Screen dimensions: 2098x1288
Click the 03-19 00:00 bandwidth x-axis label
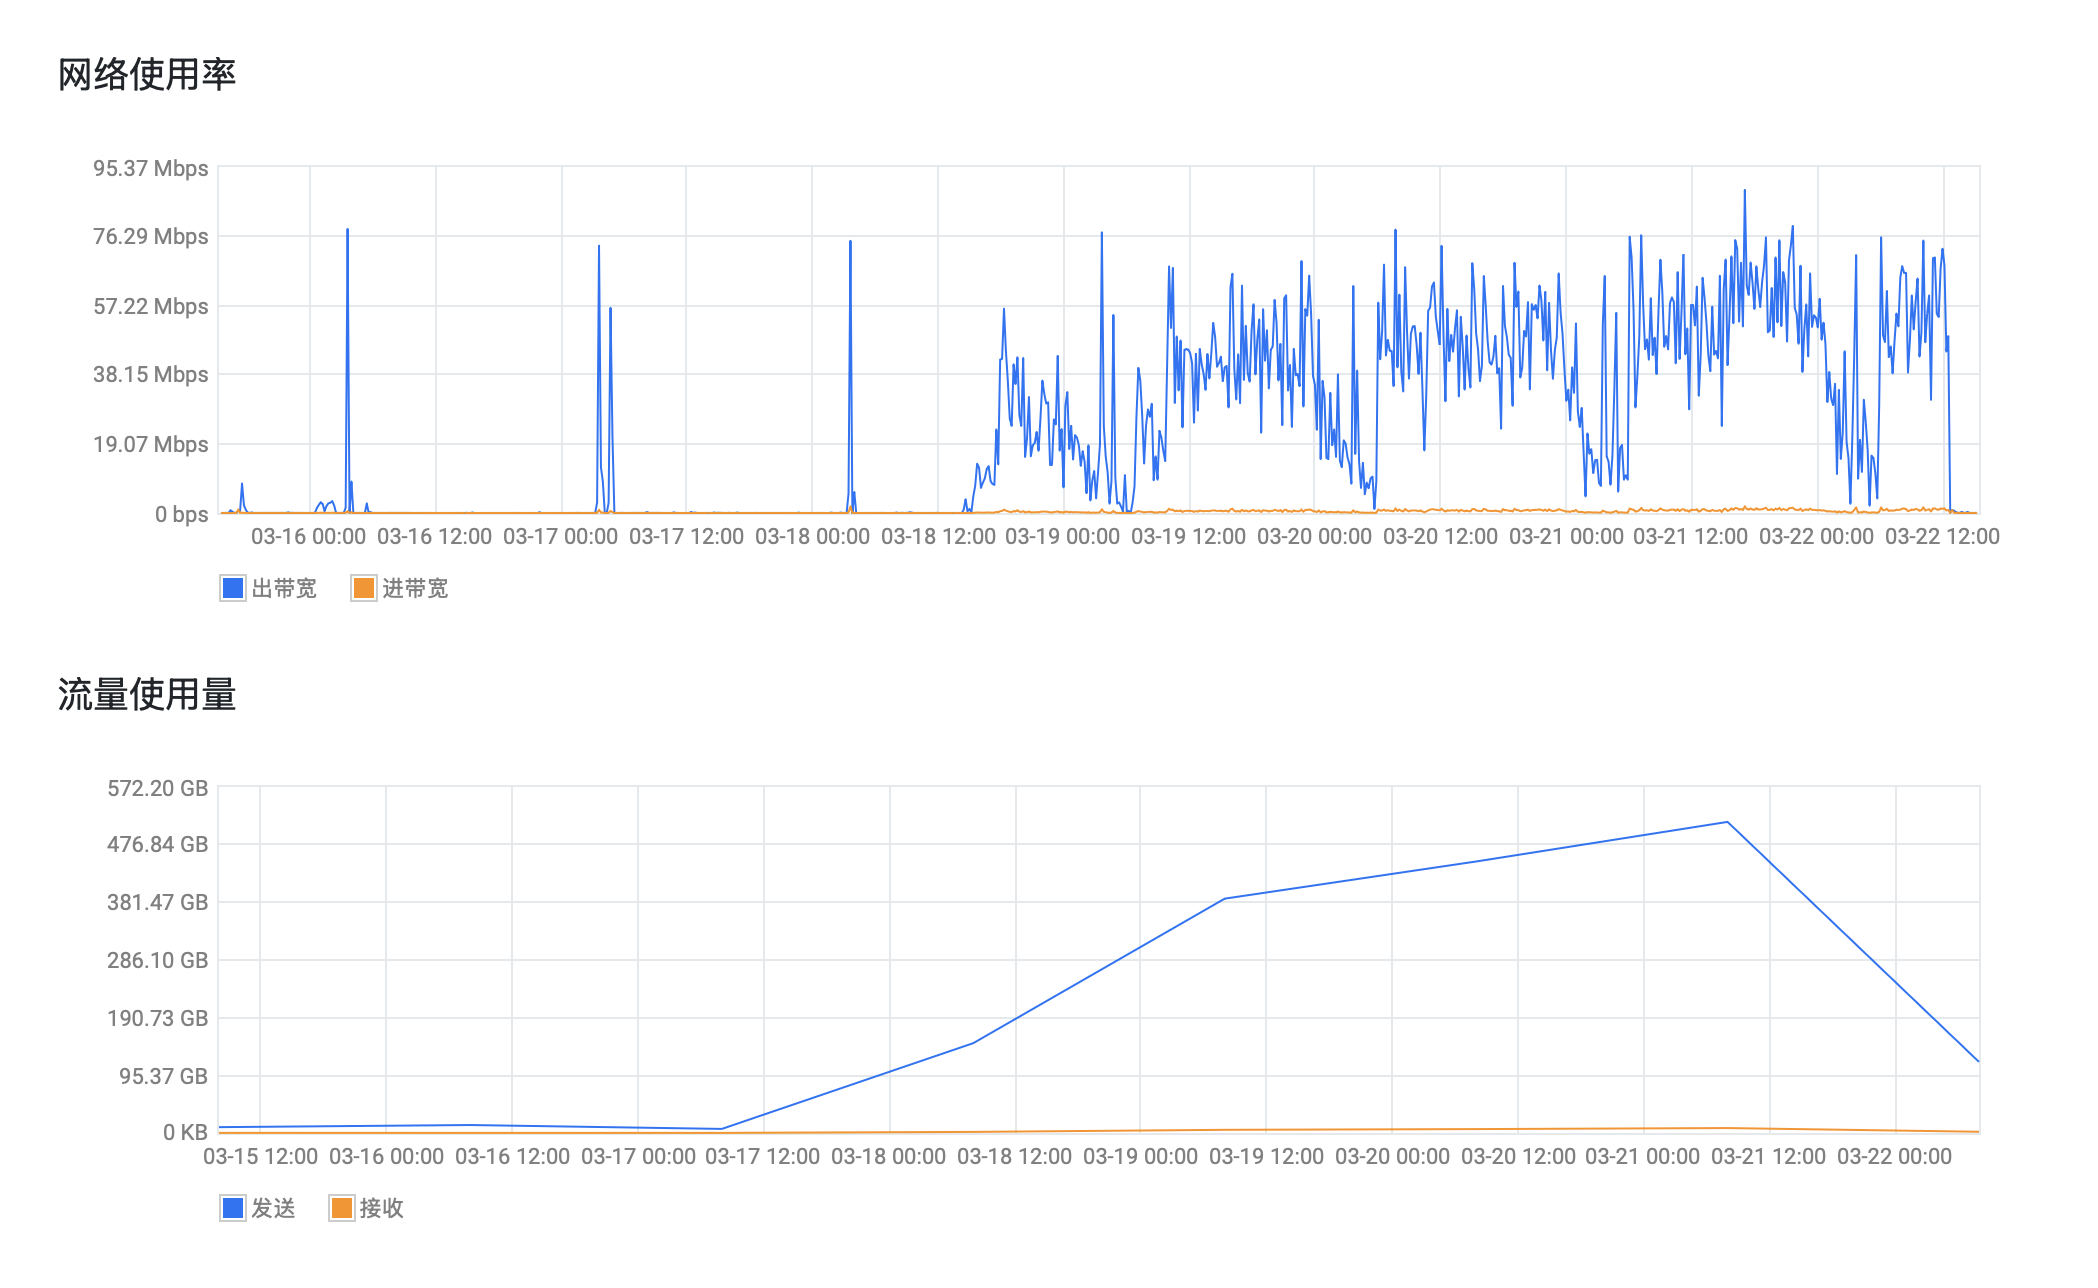[x=1062, y=536]
